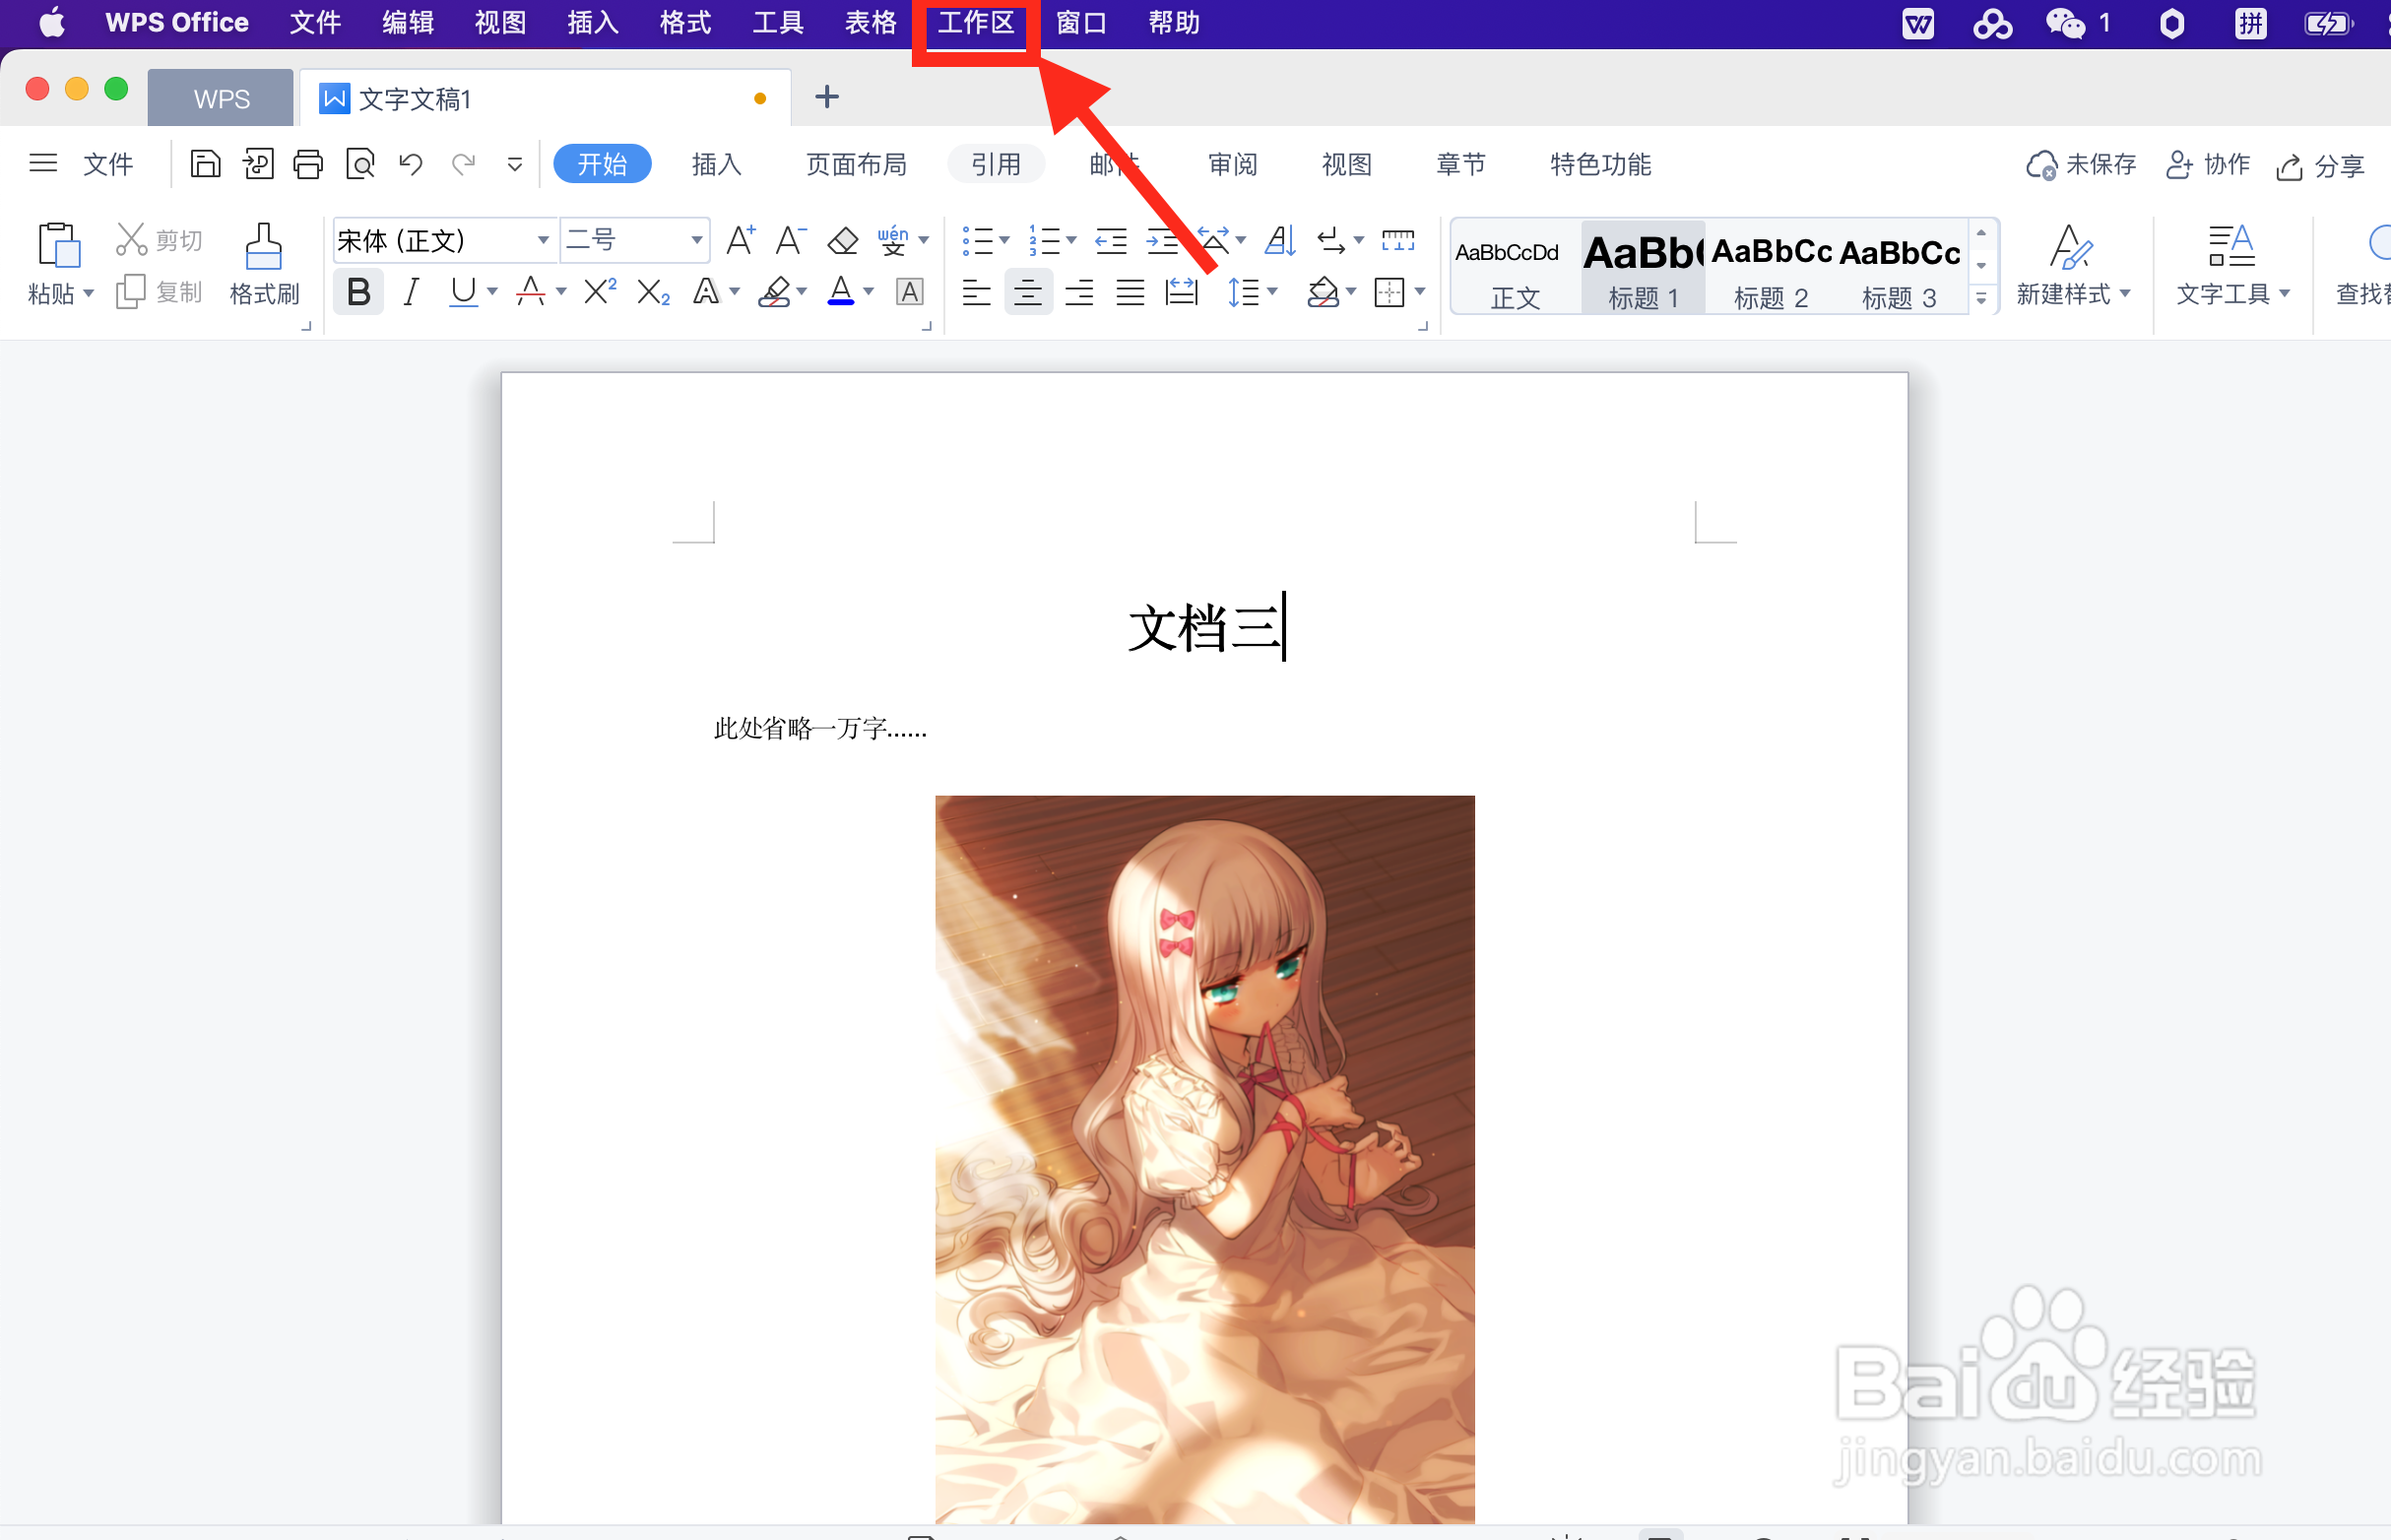2391x1540 pixels.
Task: Toggle Align Right paragraph
Action: pos(1079,292)
